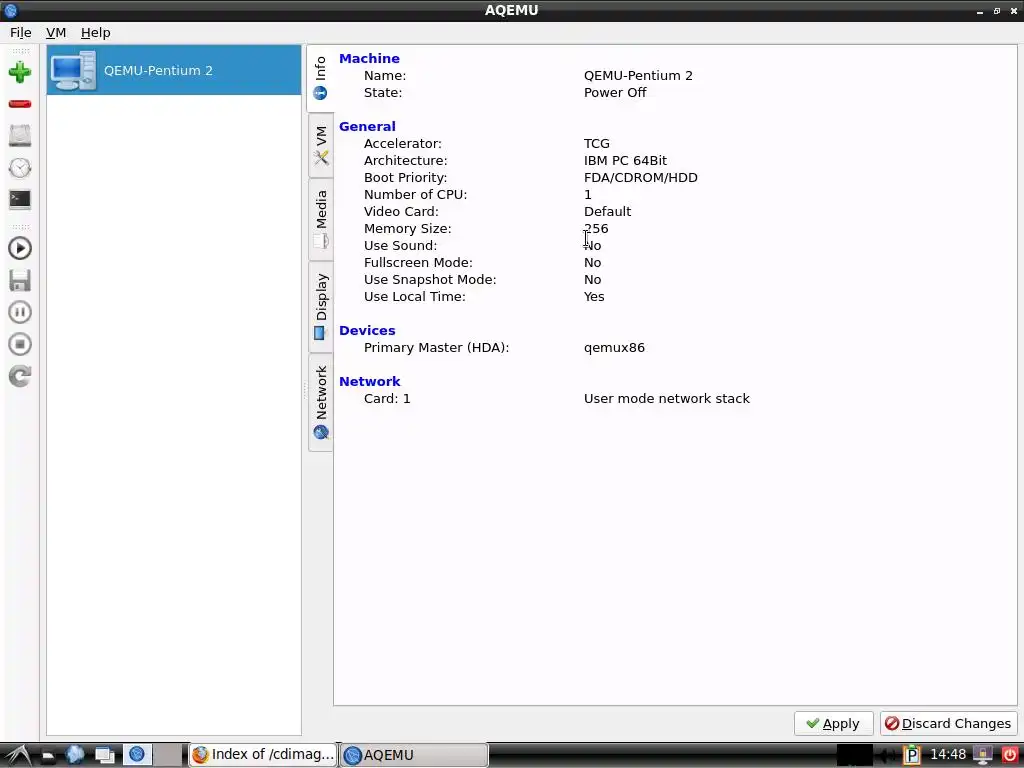1024x768 pixels.
Task: Start the virtual machine with the play icon
Action: point(20,248)
